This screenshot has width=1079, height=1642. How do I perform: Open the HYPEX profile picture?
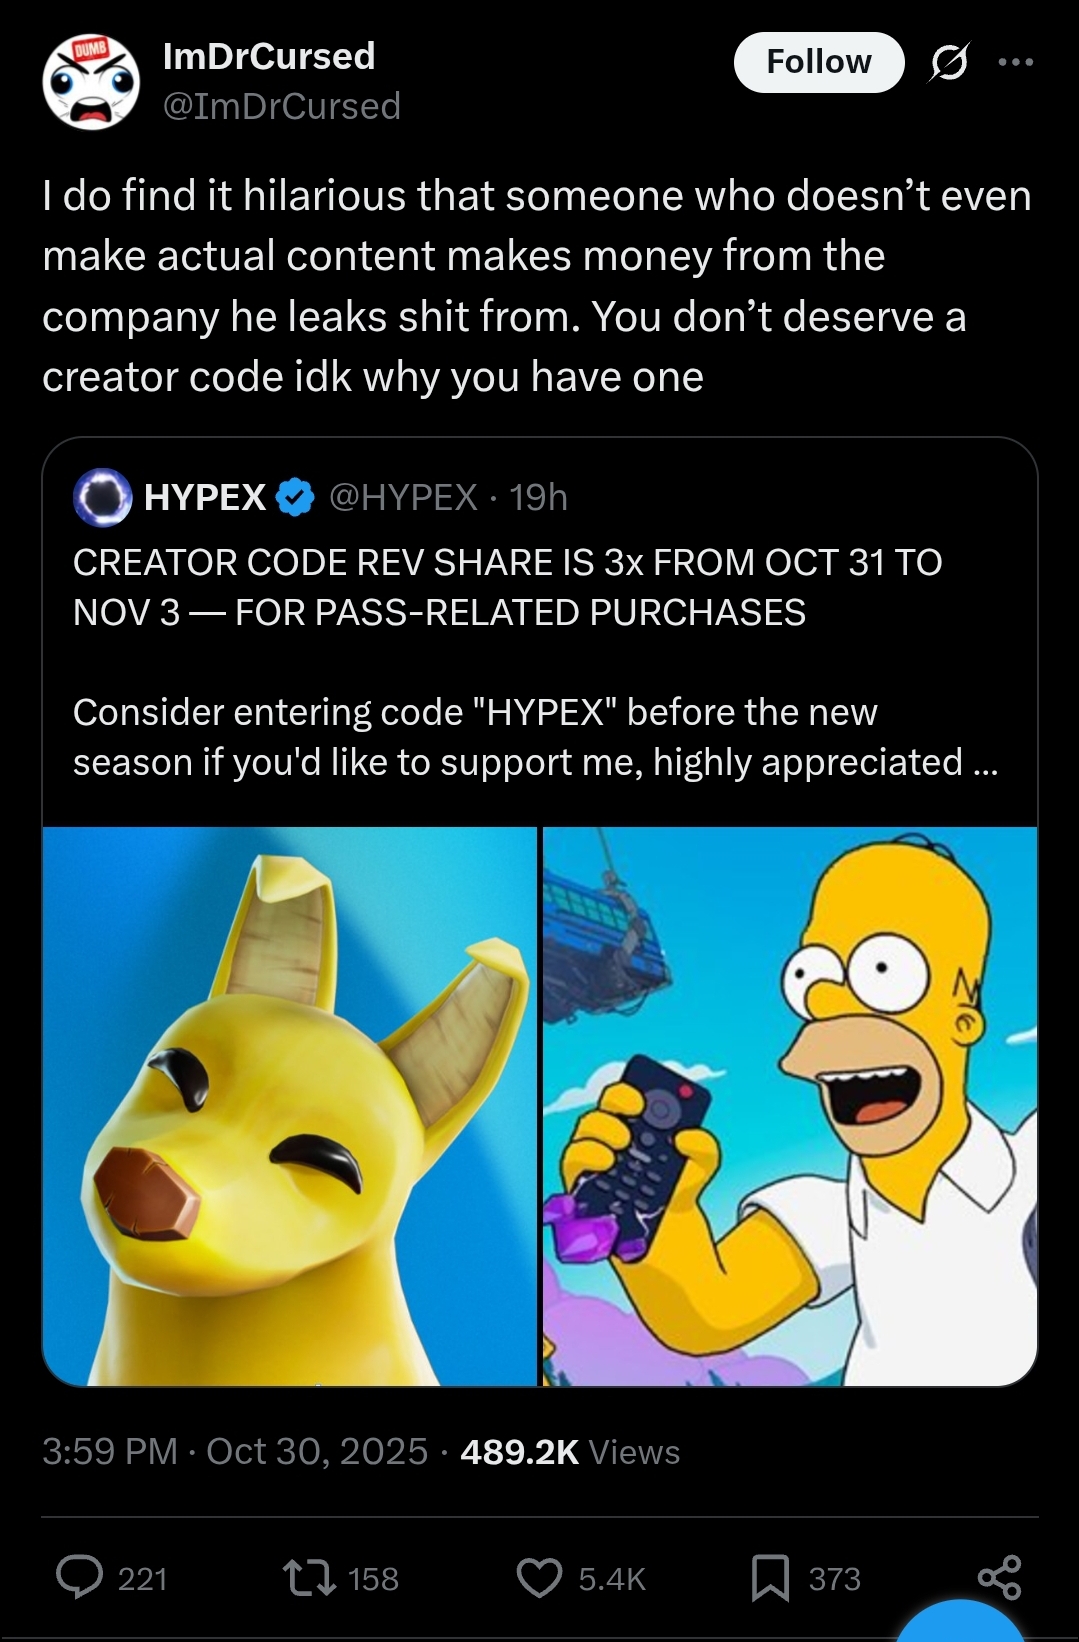[x=103, y=497]
